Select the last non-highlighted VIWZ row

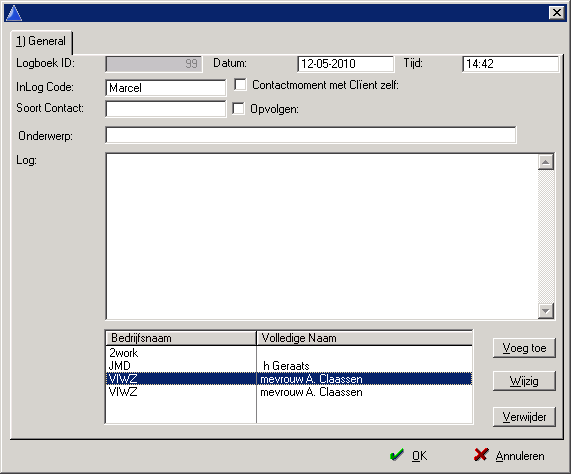pyautogui.click(x=289, y=392)
